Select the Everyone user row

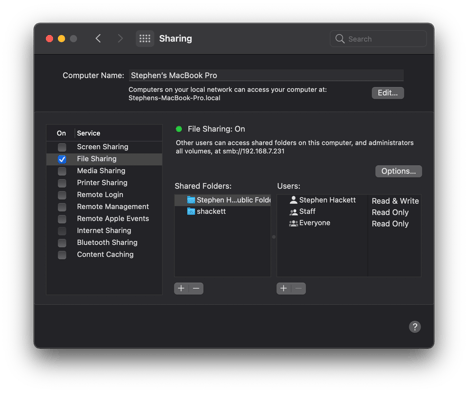349,223
